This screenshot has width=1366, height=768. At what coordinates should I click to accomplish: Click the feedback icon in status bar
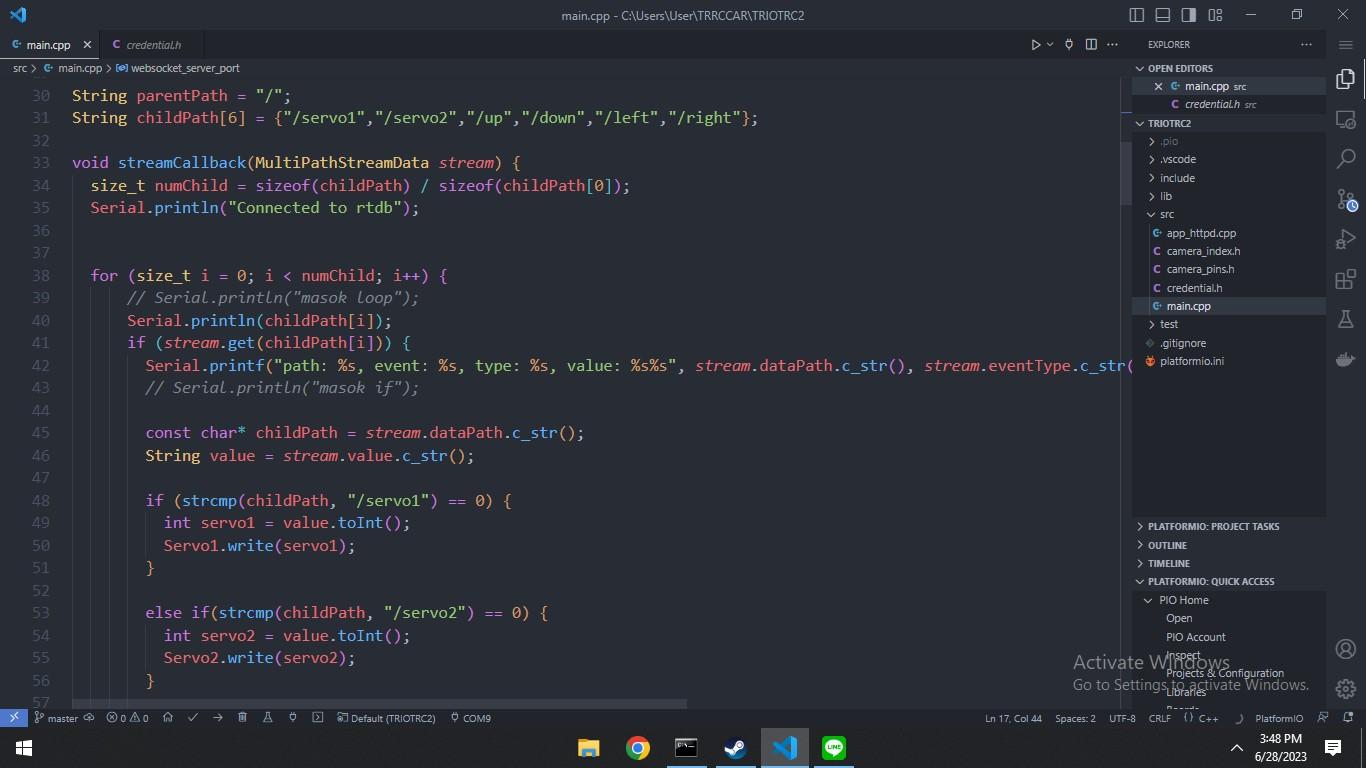pos(1323,718)
